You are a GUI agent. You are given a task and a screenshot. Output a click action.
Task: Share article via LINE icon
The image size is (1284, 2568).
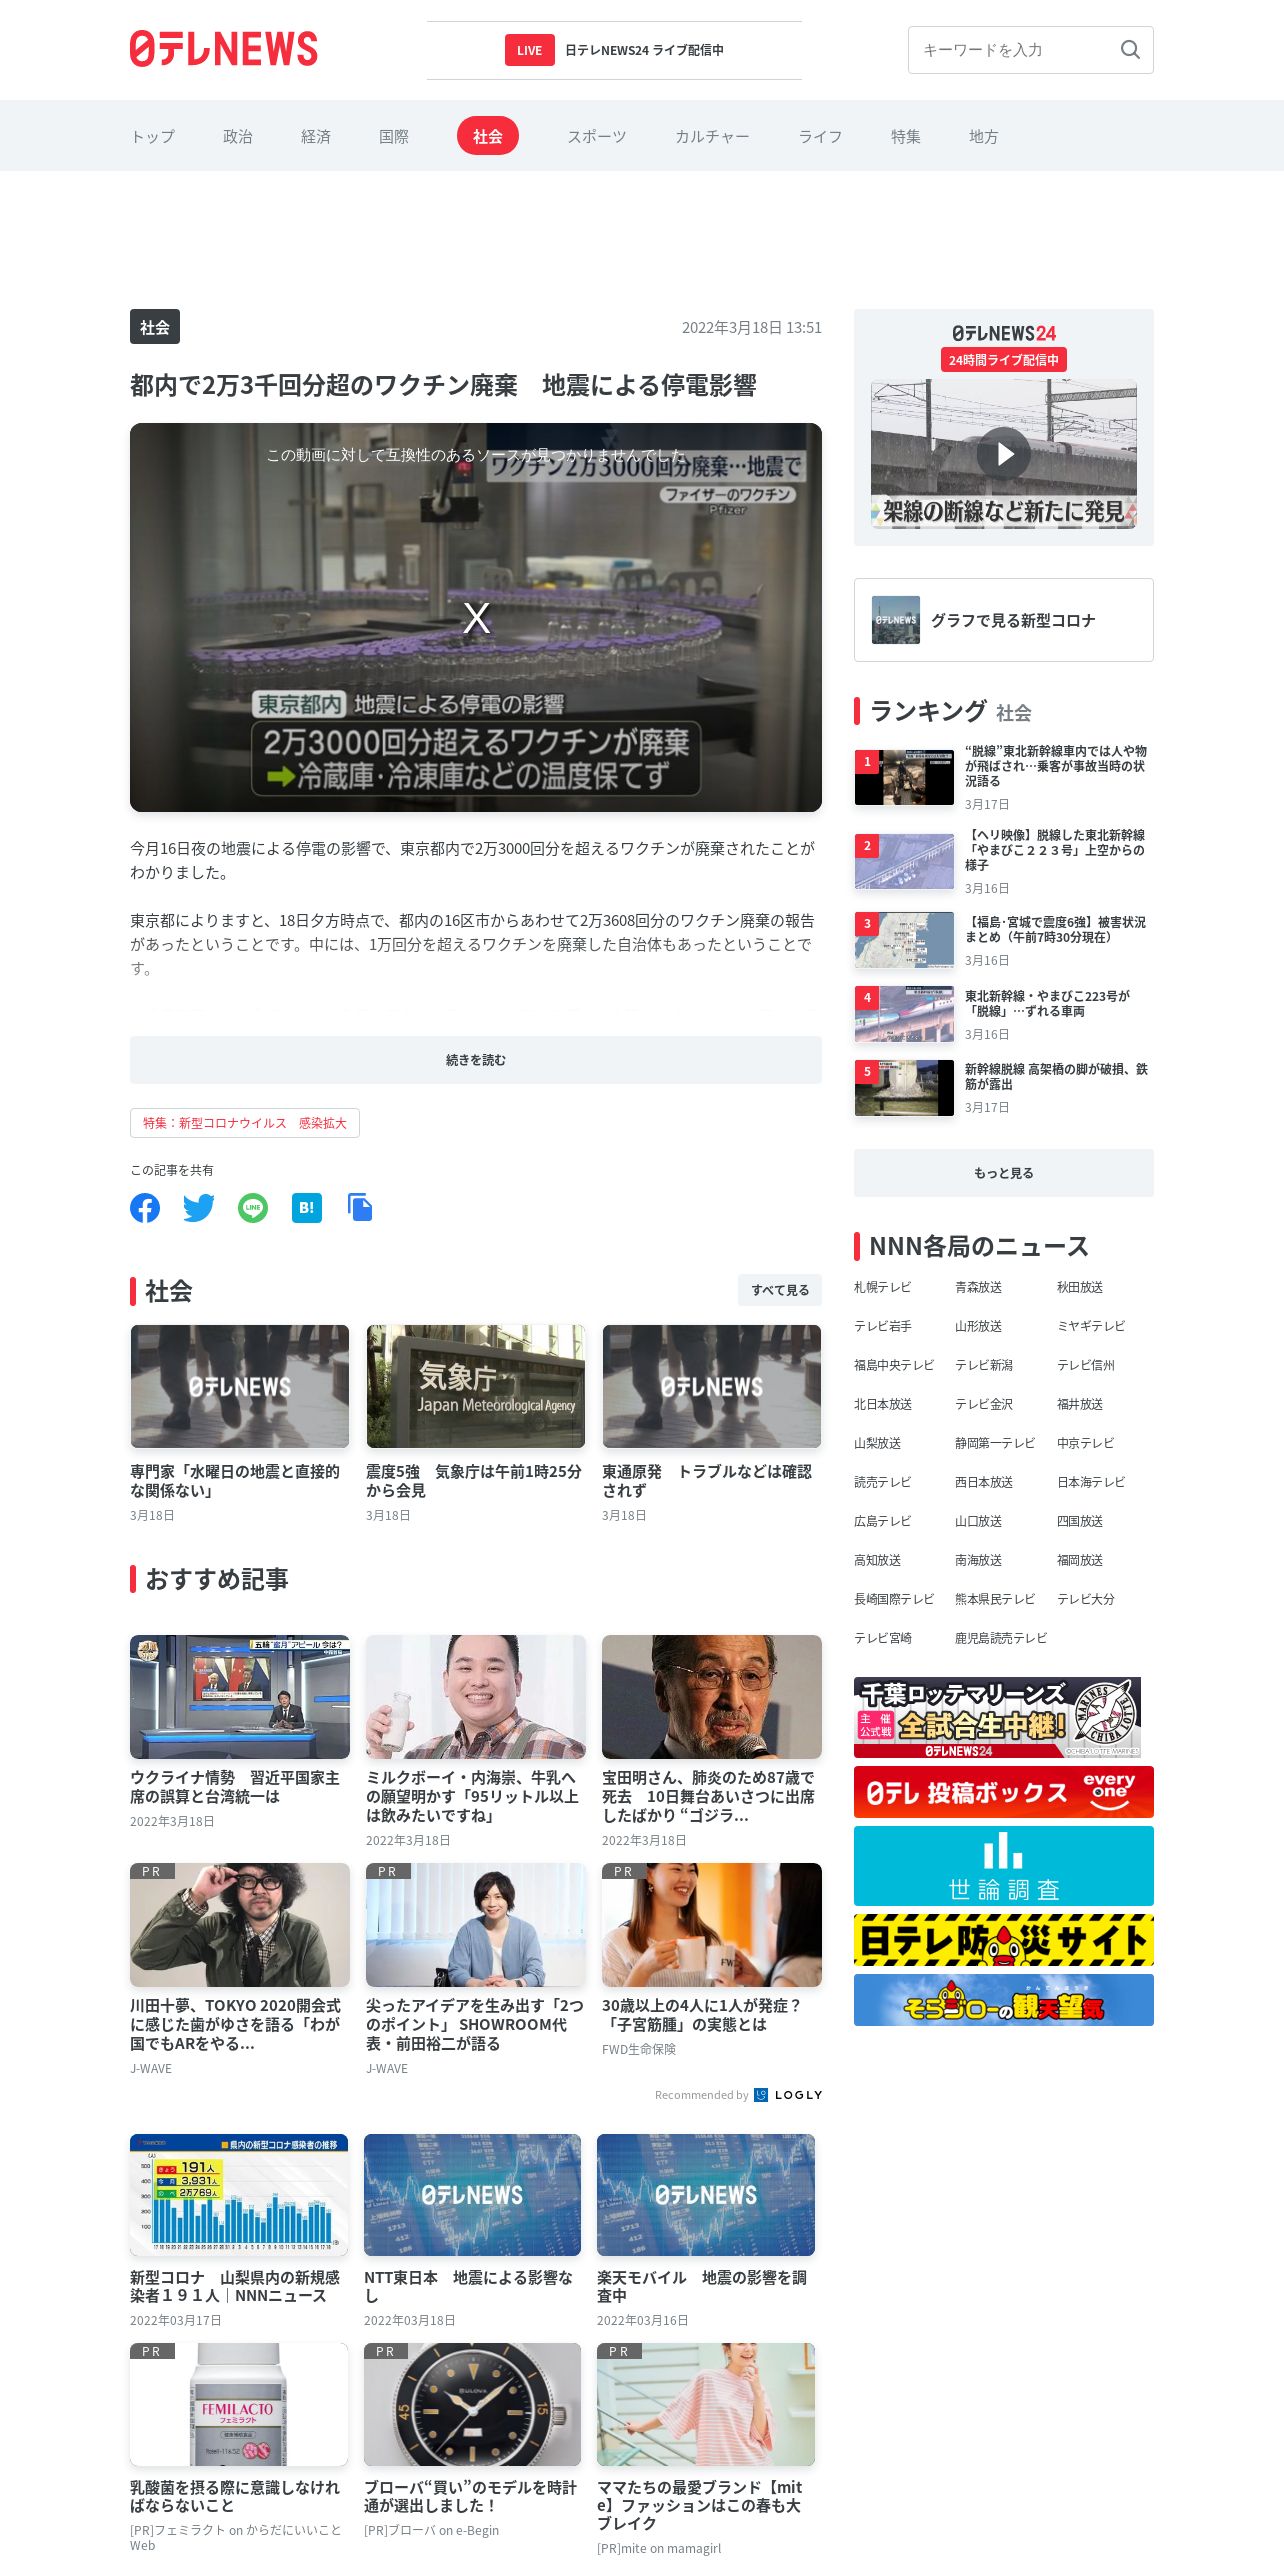click(253, 1208)
